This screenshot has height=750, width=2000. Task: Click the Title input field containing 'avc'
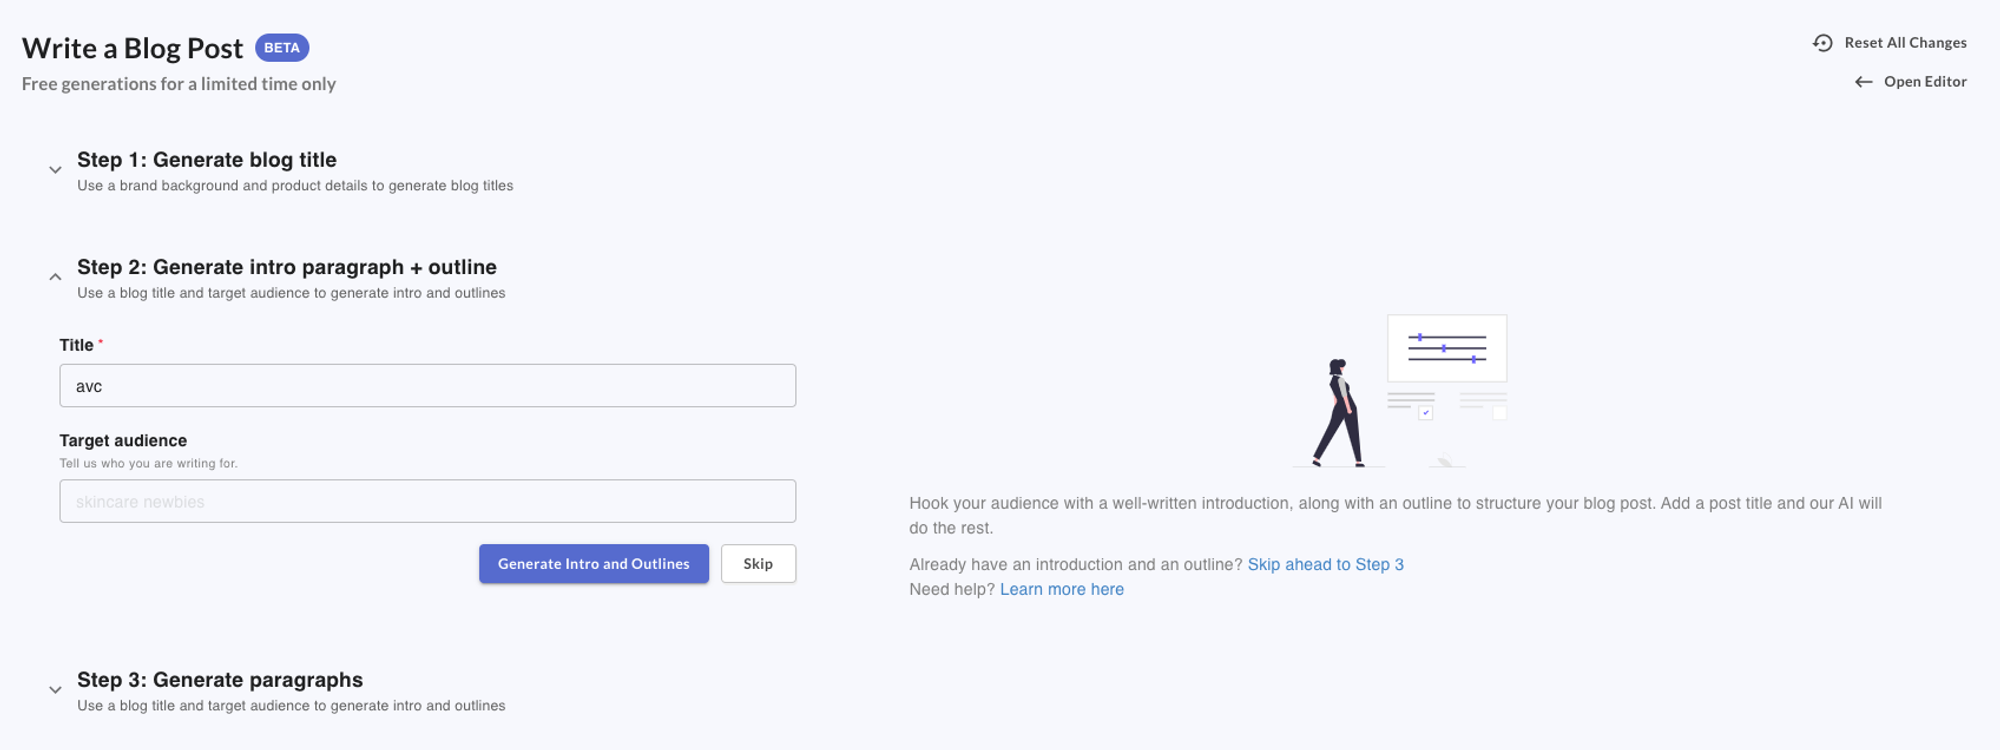coord(427,386)
